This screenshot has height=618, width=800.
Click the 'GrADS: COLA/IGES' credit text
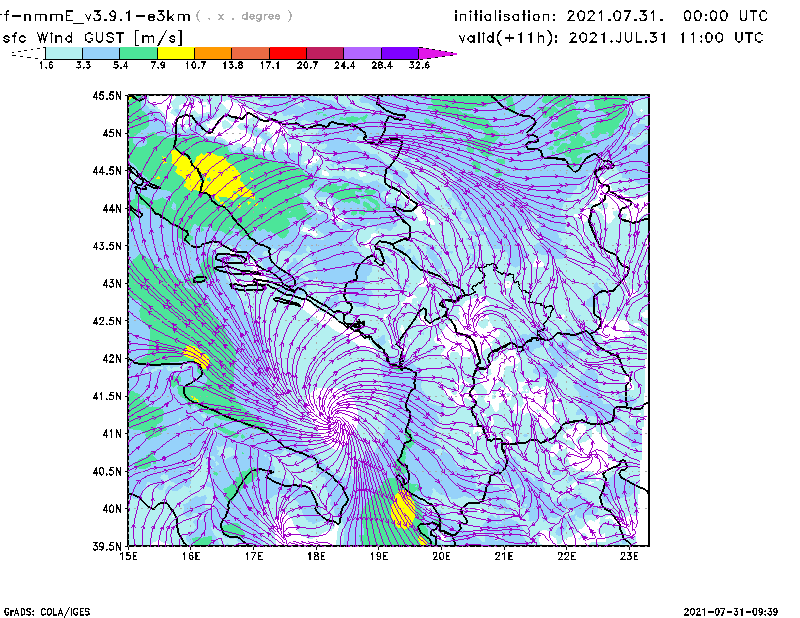[x=47, y=612]
